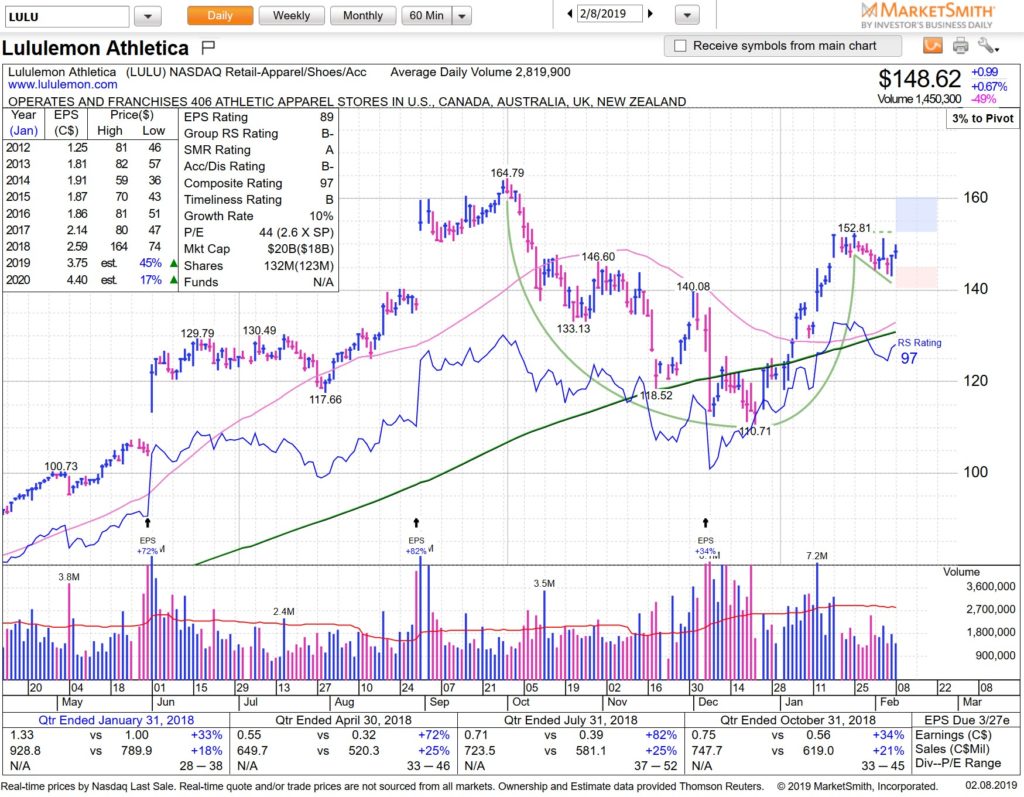Click the 164.79 price high label
The height and width of the screenshot is (797, 1024).
pos(507,173)
